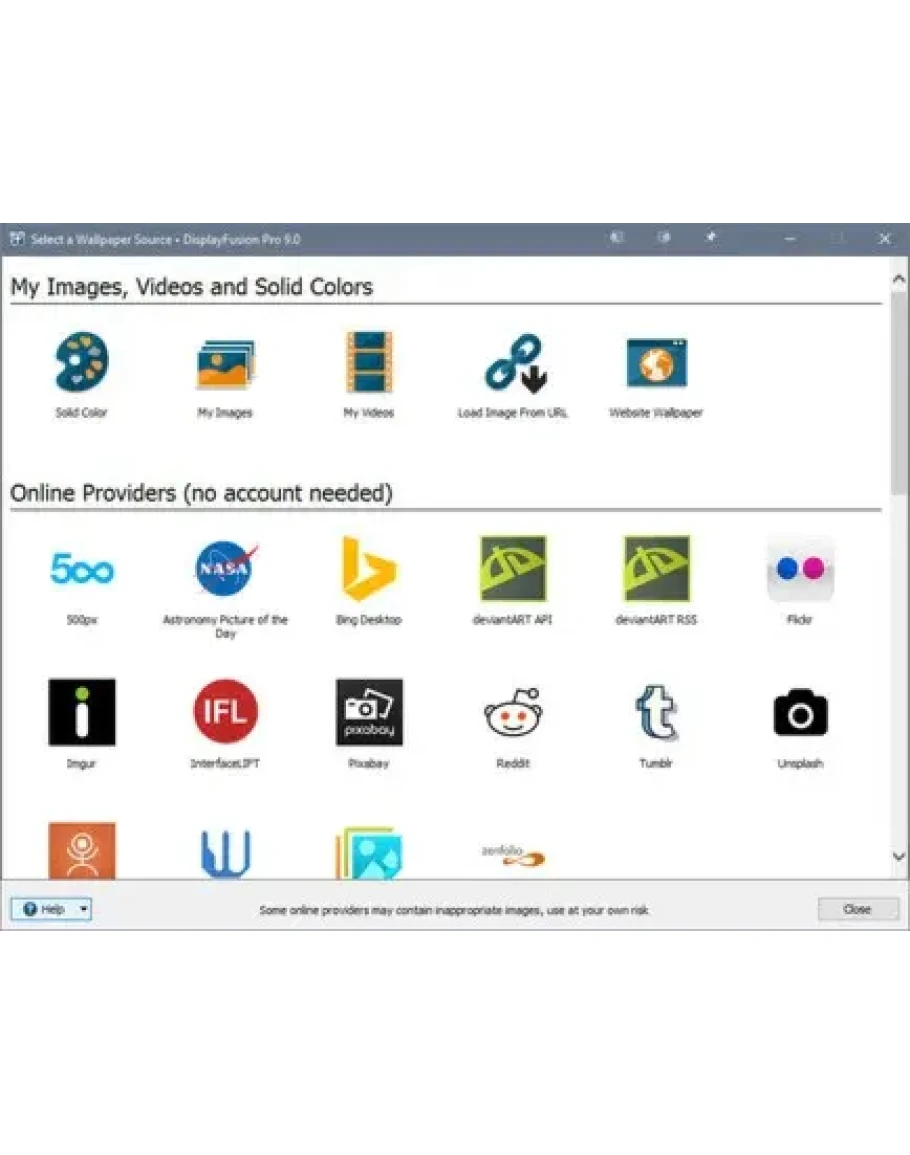Select Load Image From URL
The height and width of the screenshot is (1155, 910).
point(513,364)
